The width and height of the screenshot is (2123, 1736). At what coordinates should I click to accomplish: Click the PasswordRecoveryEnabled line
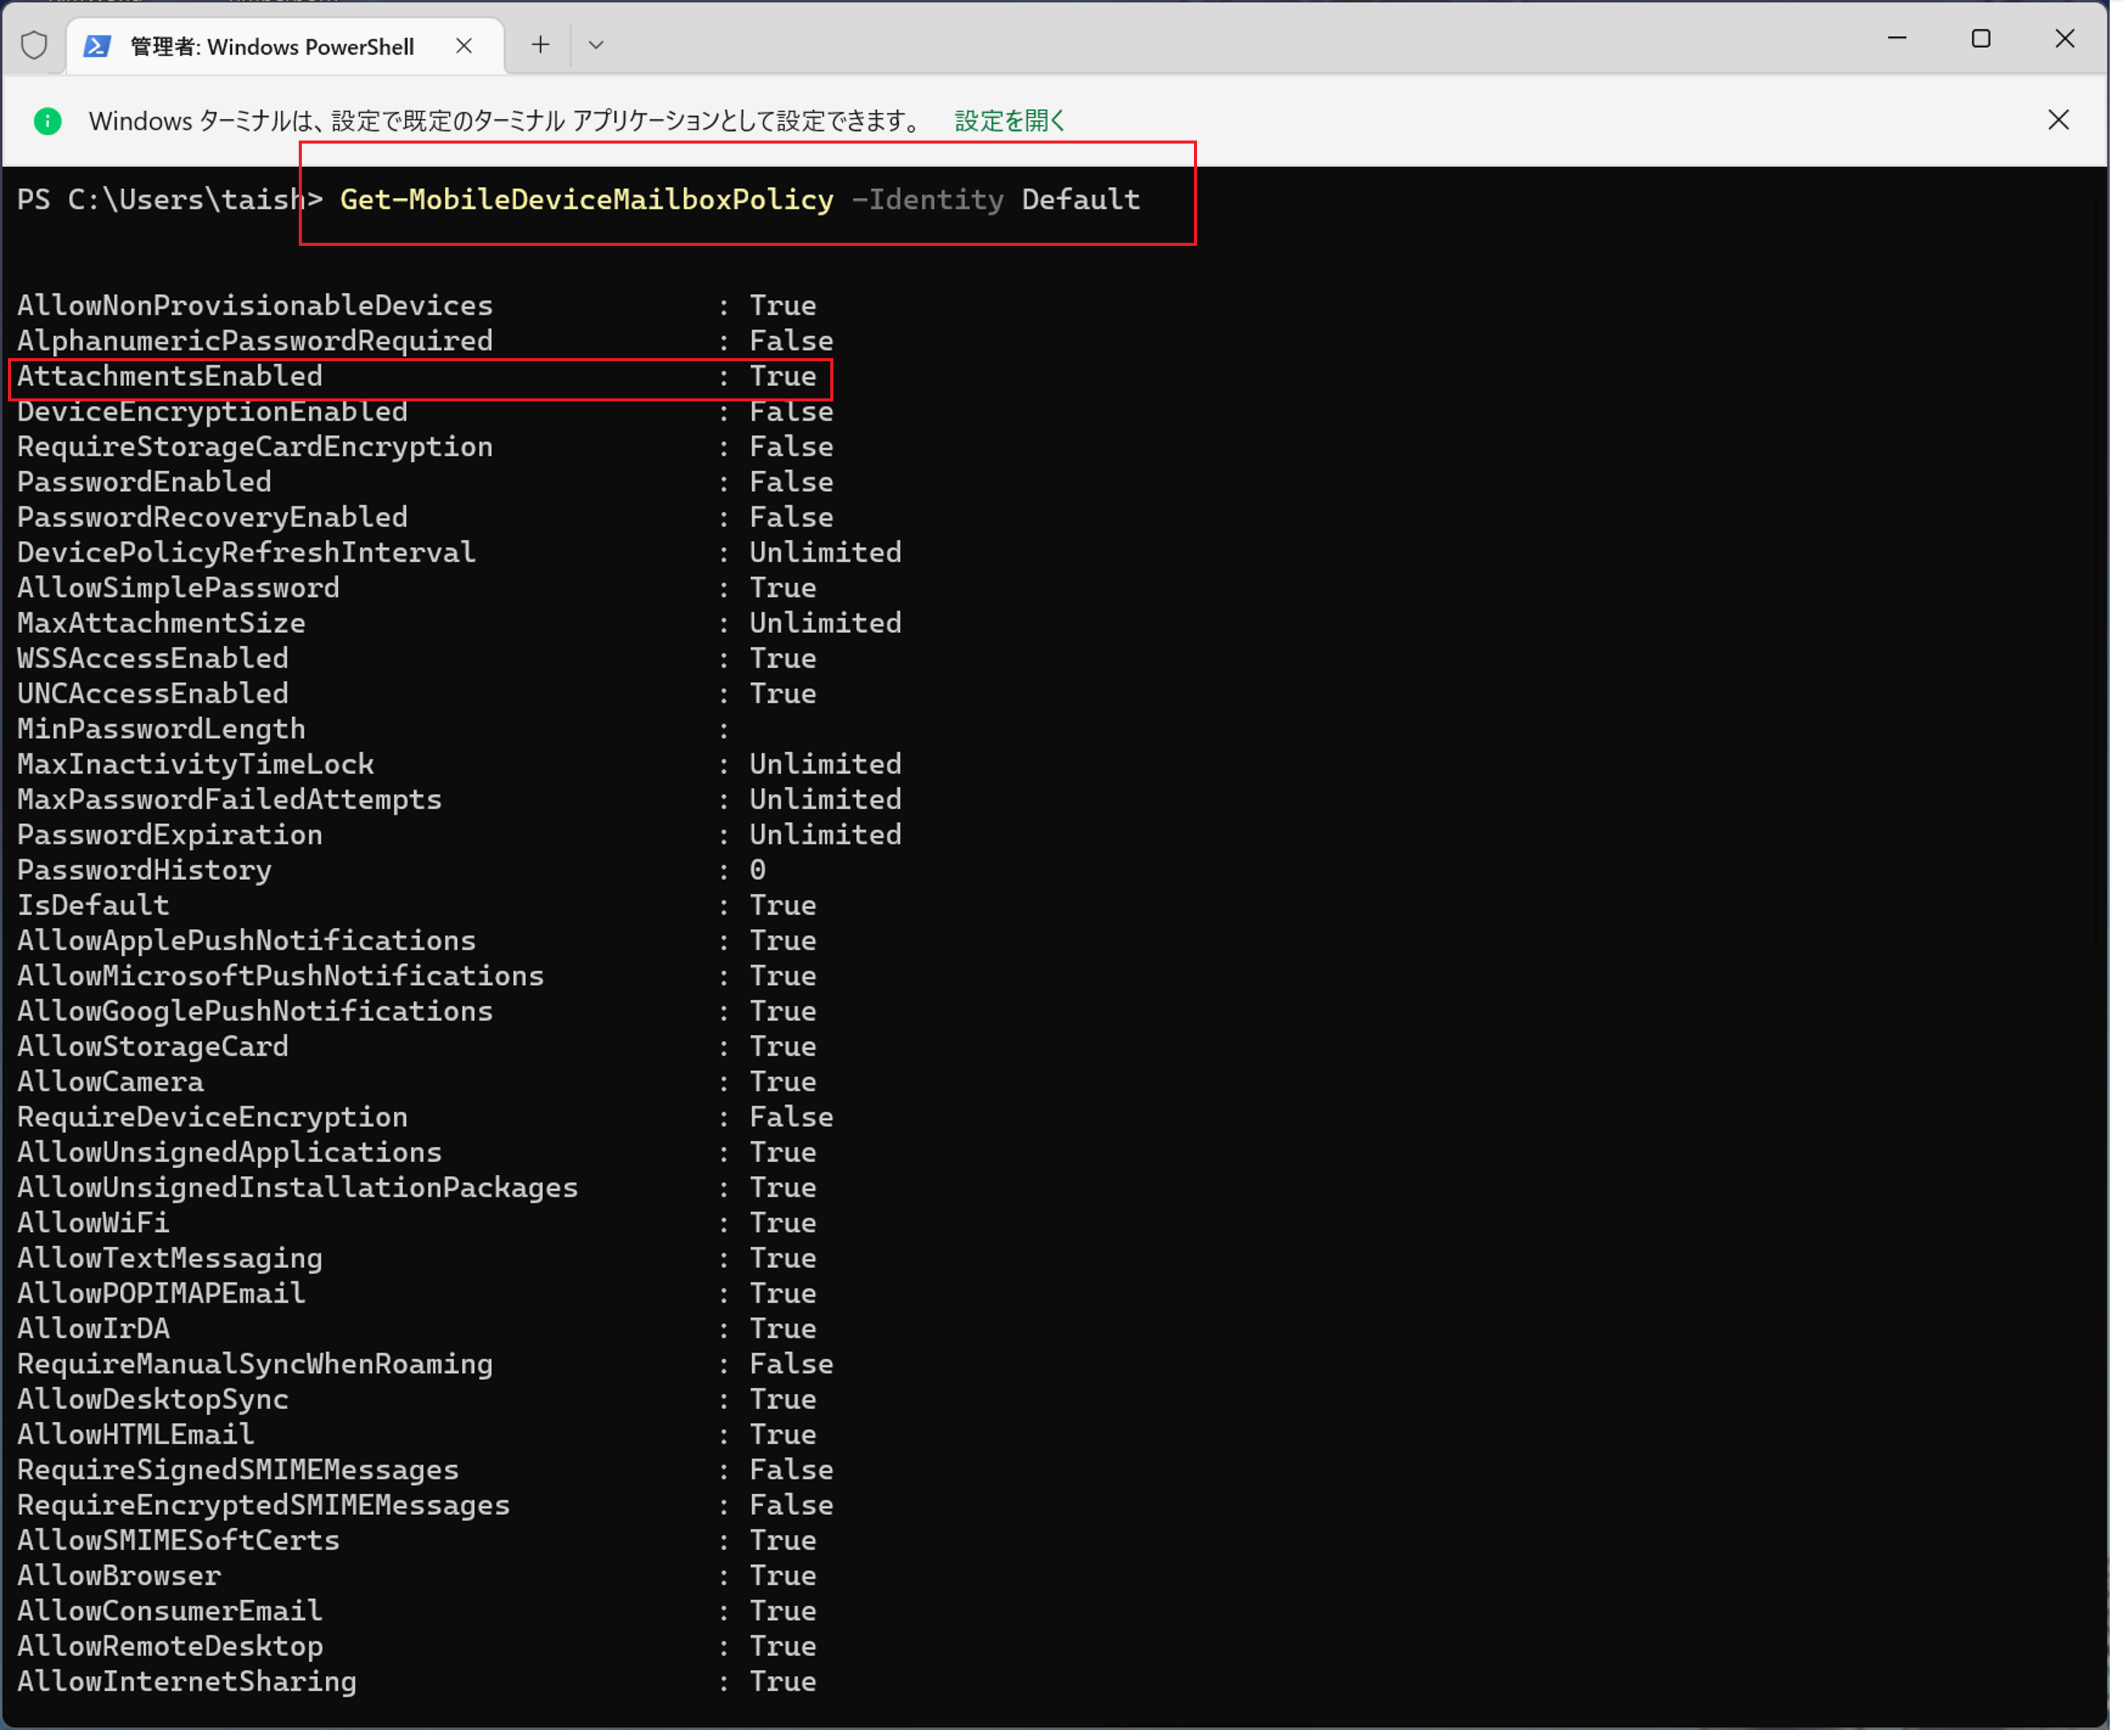tap(426, 518)
